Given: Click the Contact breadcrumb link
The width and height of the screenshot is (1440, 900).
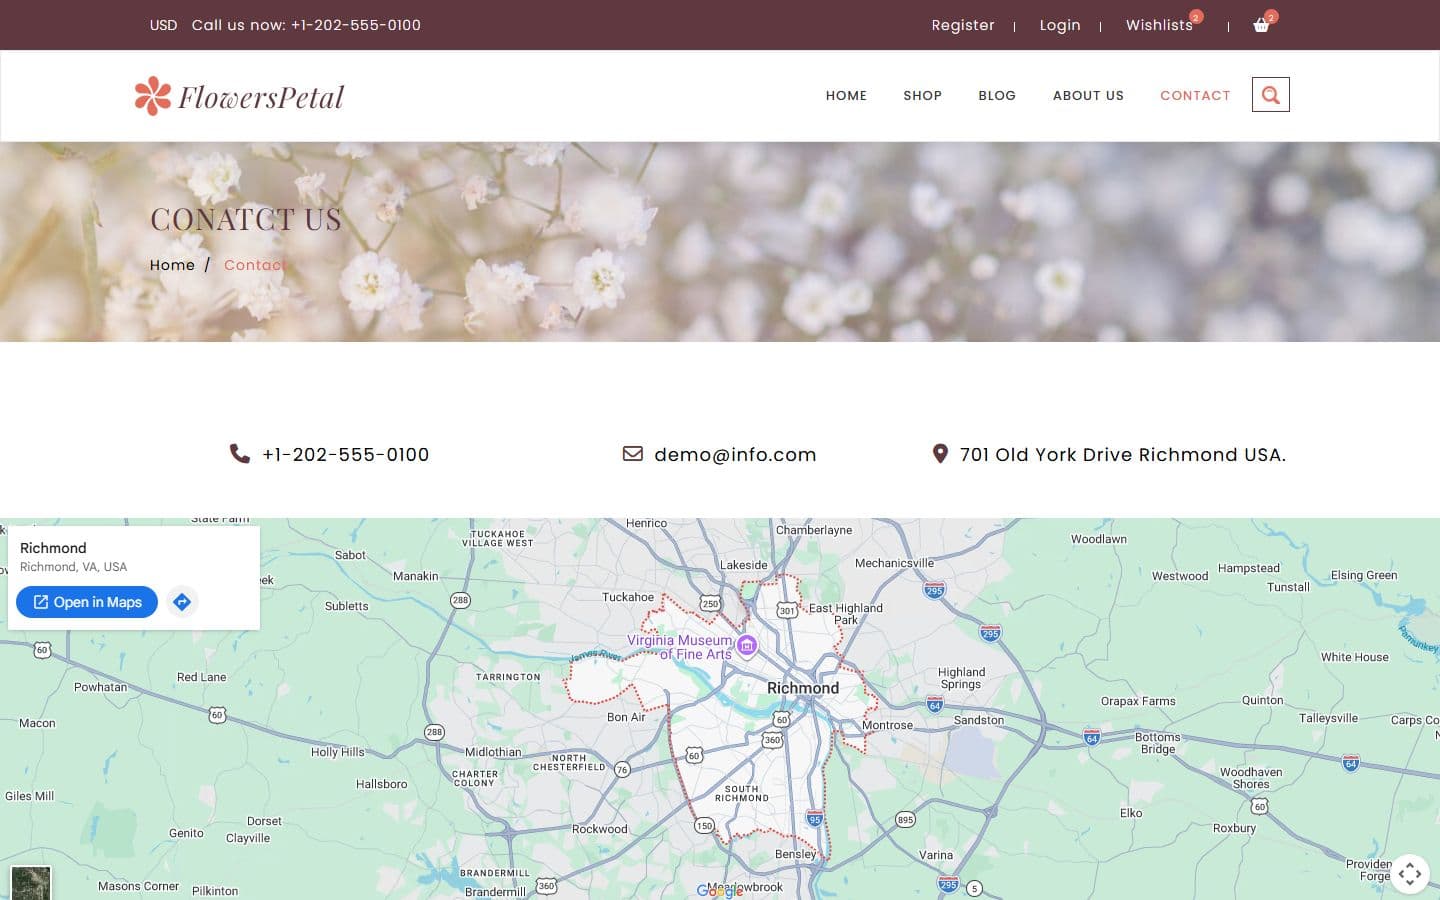Looking at the screenshot, I should point(255,265).
